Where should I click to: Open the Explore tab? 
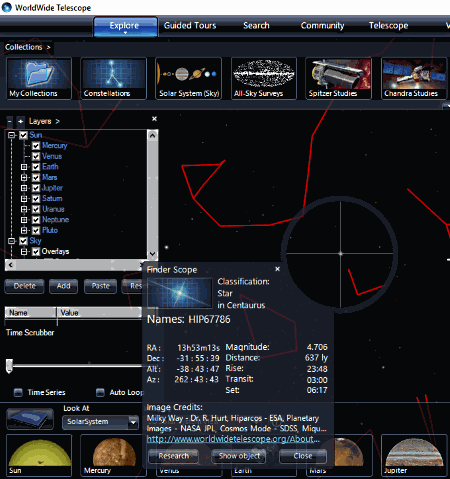tap(125, 26)
